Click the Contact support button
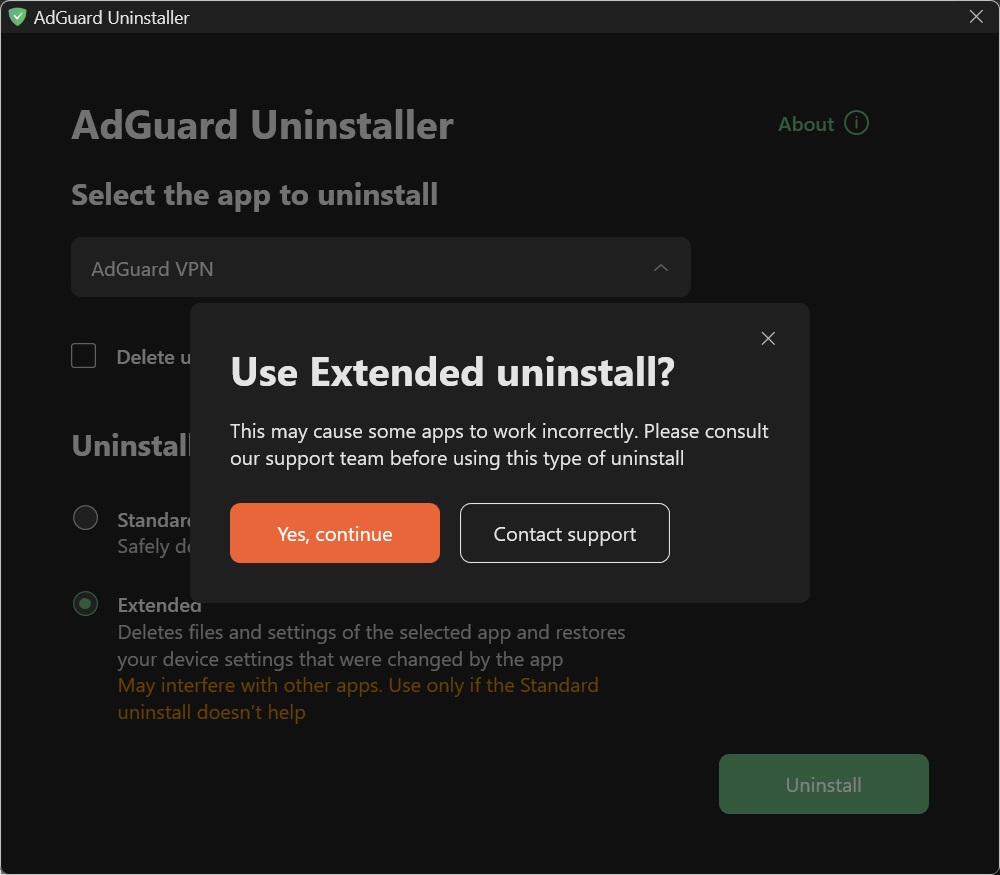 click(x=564, y=533)
